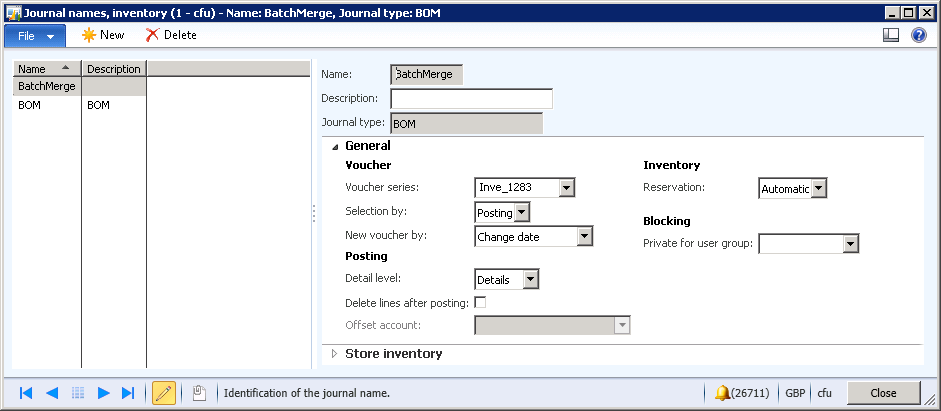
Task: Go to previous record arrow
Action: point(52,393)
